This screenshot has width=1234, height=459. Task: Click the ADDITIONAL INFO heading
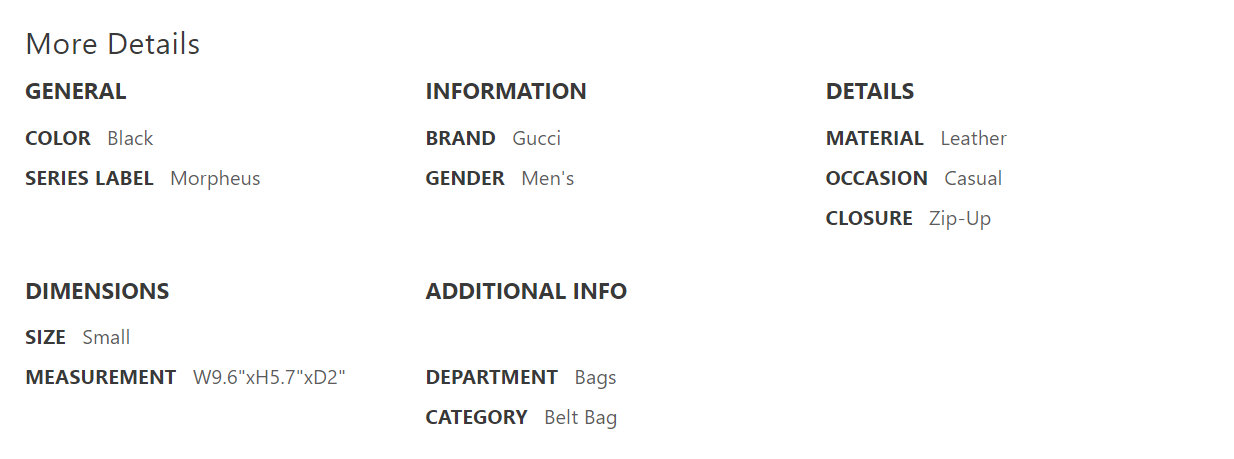pos(526,291)
